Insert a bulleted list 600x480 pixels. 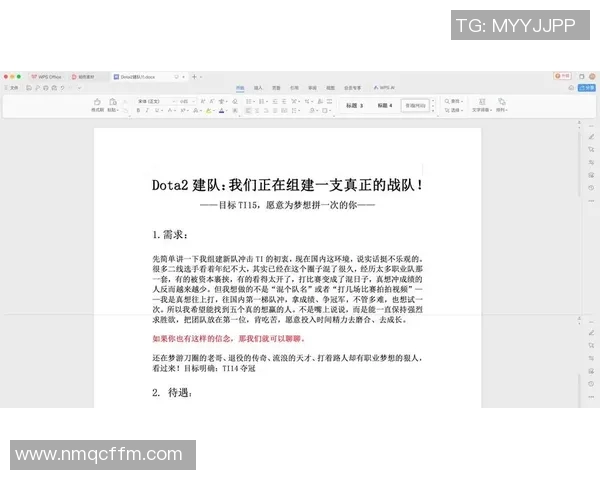point(248,101)
